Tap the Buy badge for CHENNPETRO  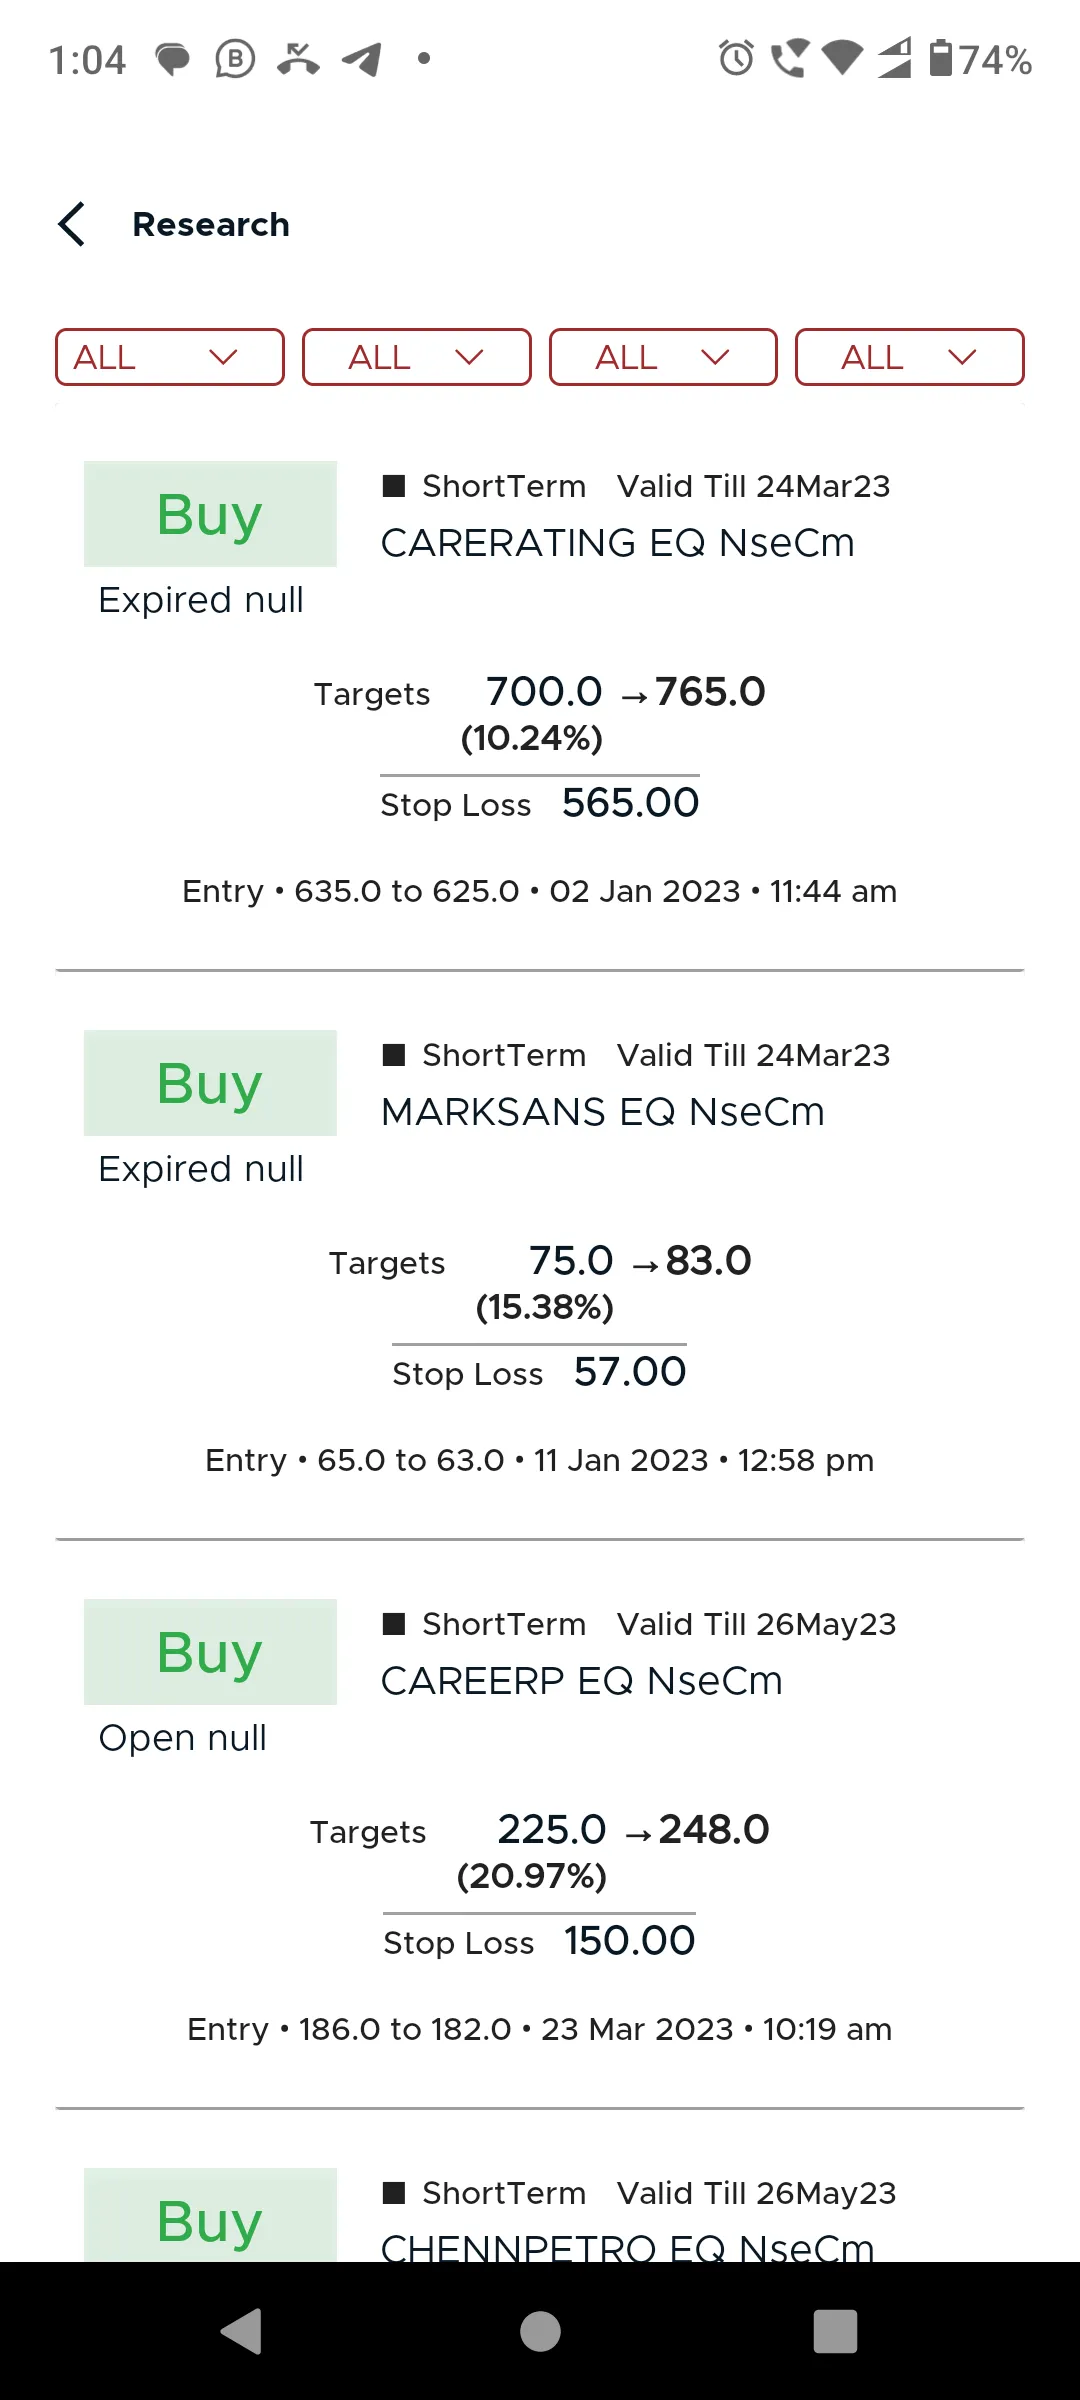pyautogui.click(x=210, y=2215)
